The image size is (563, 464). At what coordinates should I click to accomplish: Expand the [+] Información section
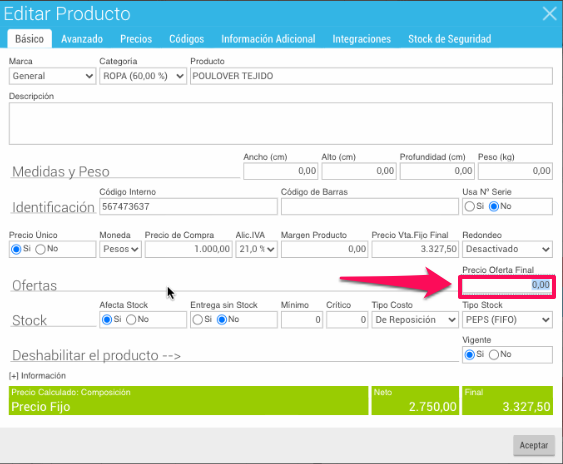pyautogui.click(x=37, y=376)
